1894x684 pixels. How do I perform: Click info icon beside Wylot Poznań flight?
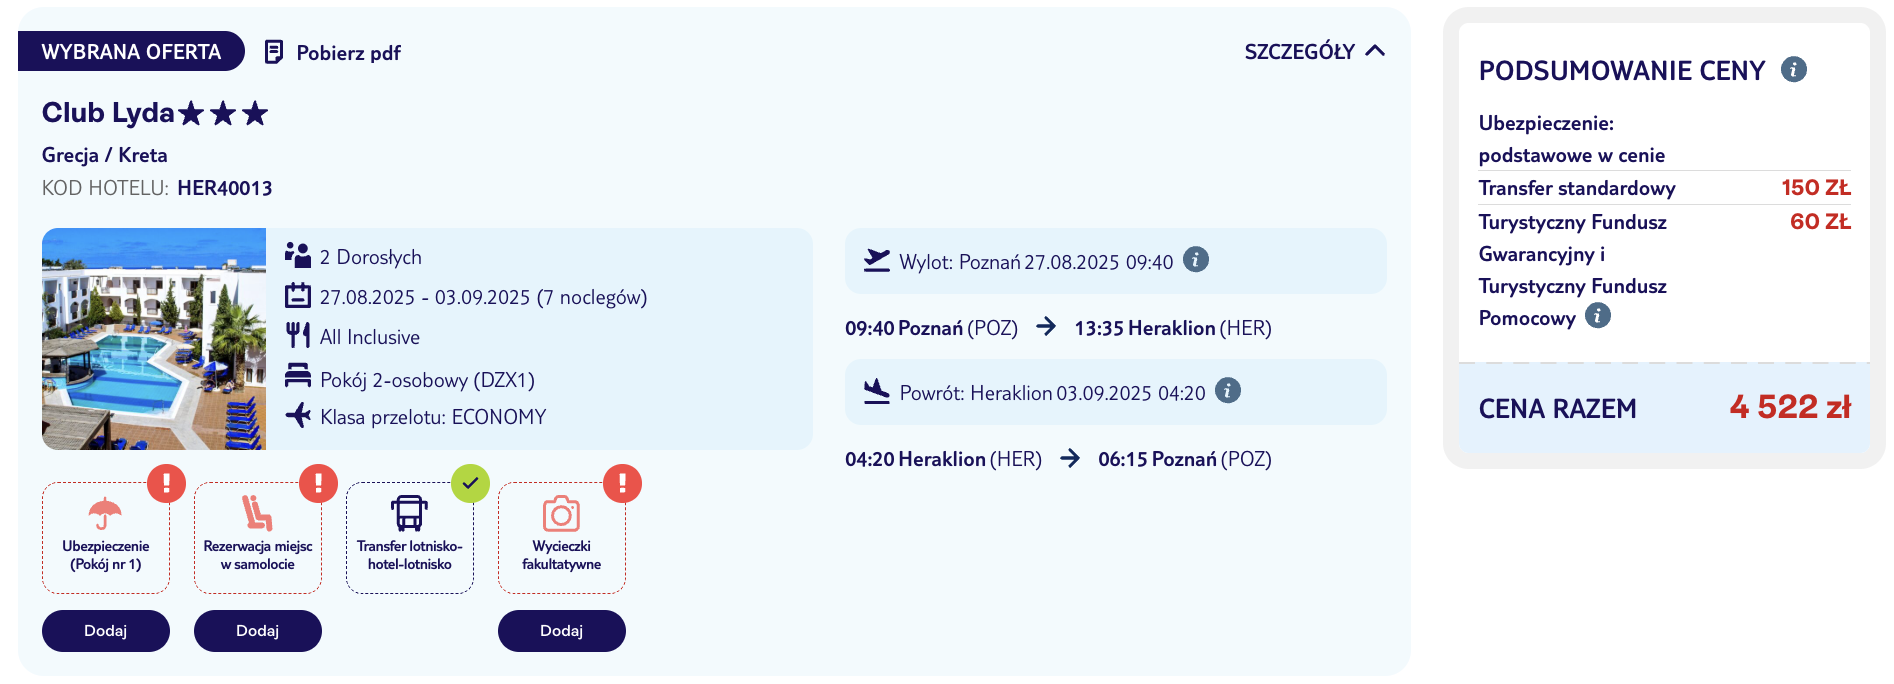tap(1196, 260)
